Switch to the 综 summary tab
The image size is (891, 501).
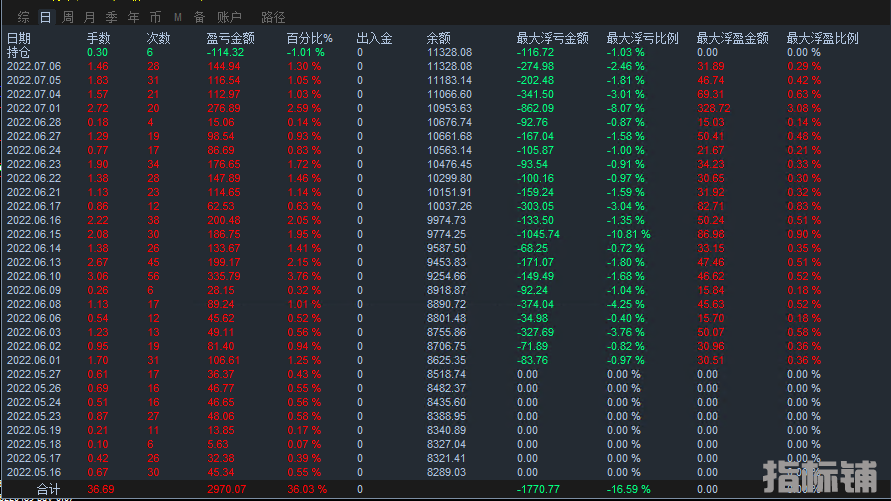(x=23, y=17)
